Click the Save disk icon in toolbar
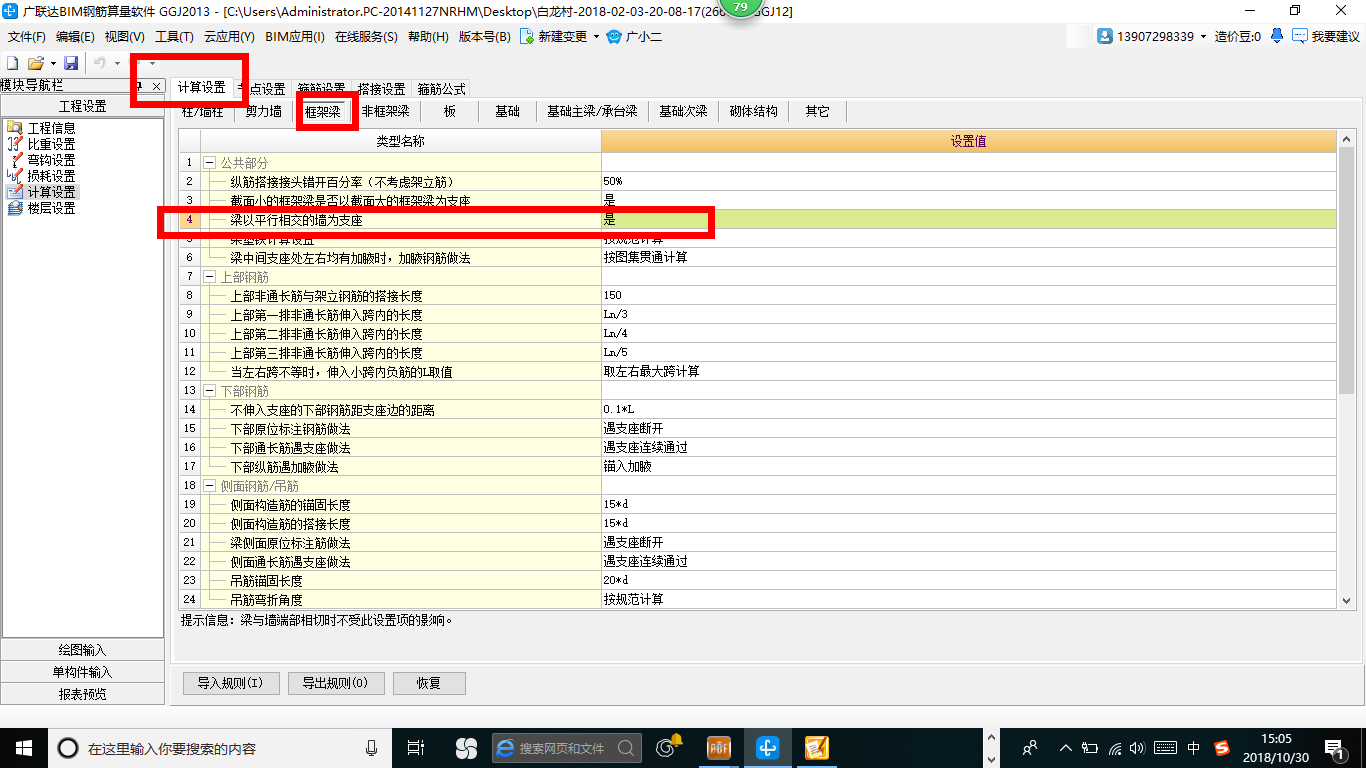The image size is (1366, 768). (71, 63)
